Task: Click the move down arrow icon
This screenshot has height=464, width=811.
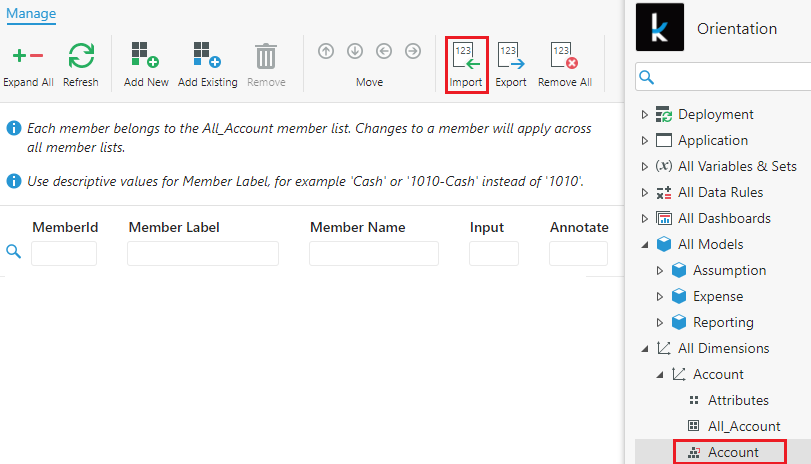Action: (355, 51)
